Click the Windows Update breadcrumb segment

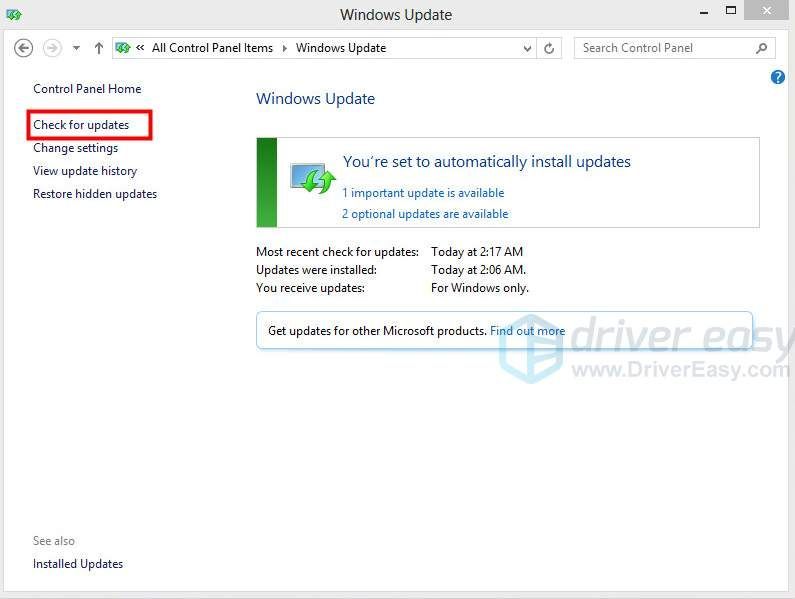341,48
